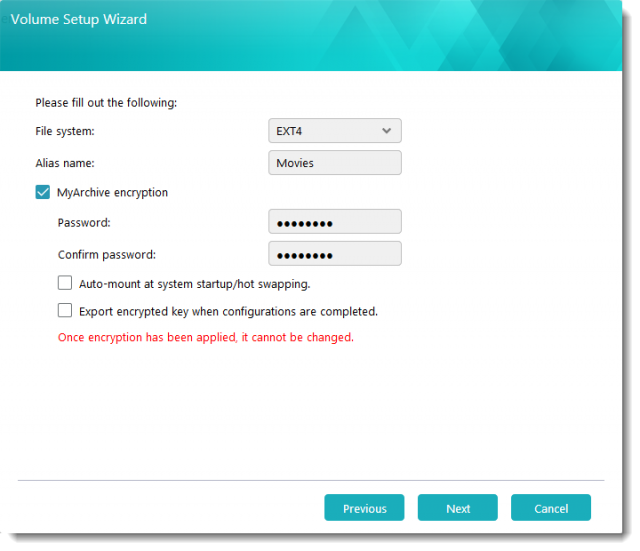Click the red encryption warning message
The image size is (640, 551).
pos(205,337)
